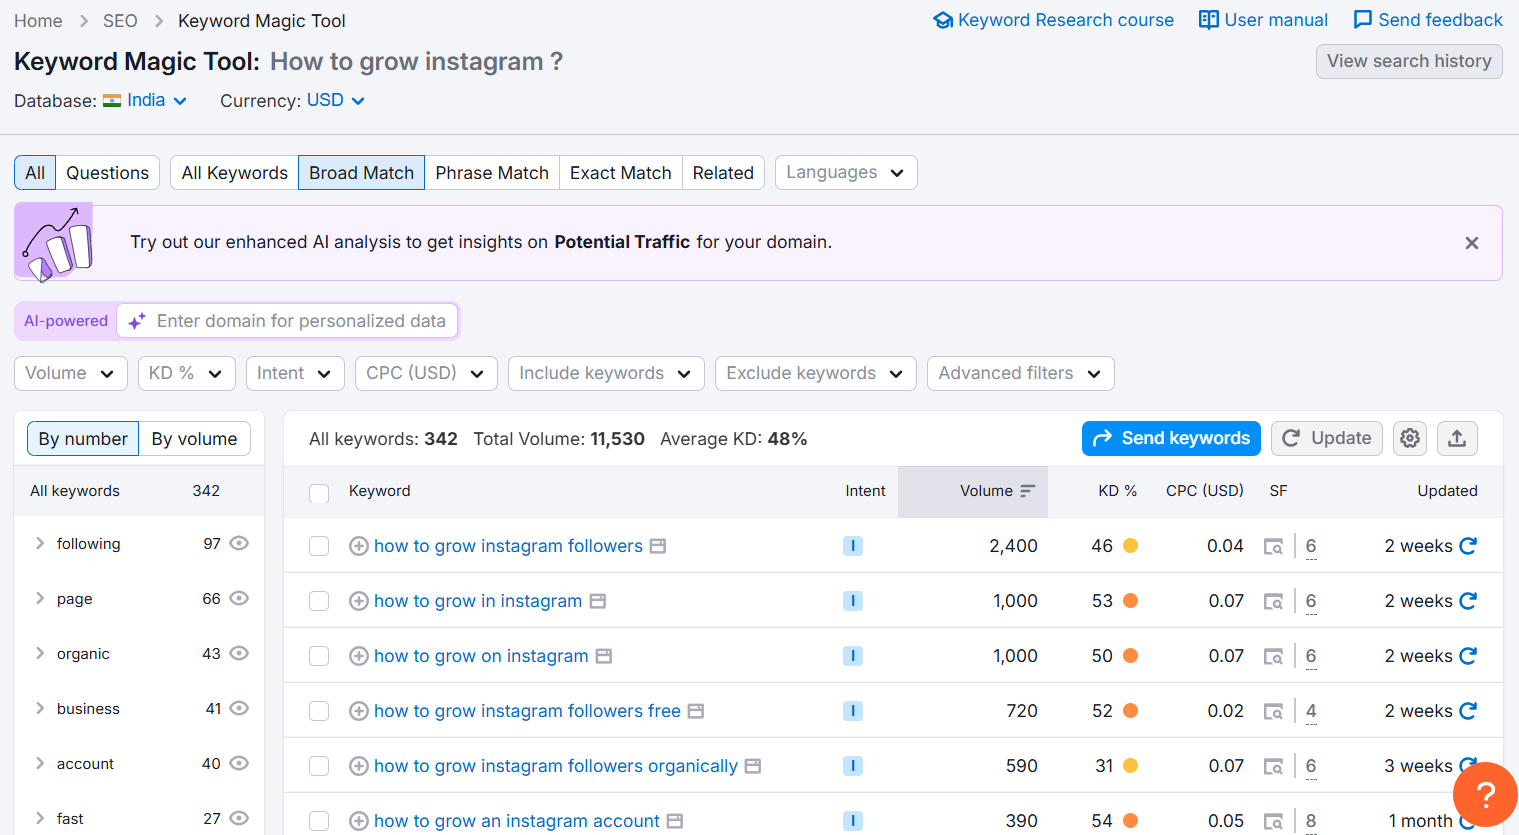The width and height of the screenshot is (1519, 835).
Task: Open the Keyword Research course link
Action: (1053, 20)
